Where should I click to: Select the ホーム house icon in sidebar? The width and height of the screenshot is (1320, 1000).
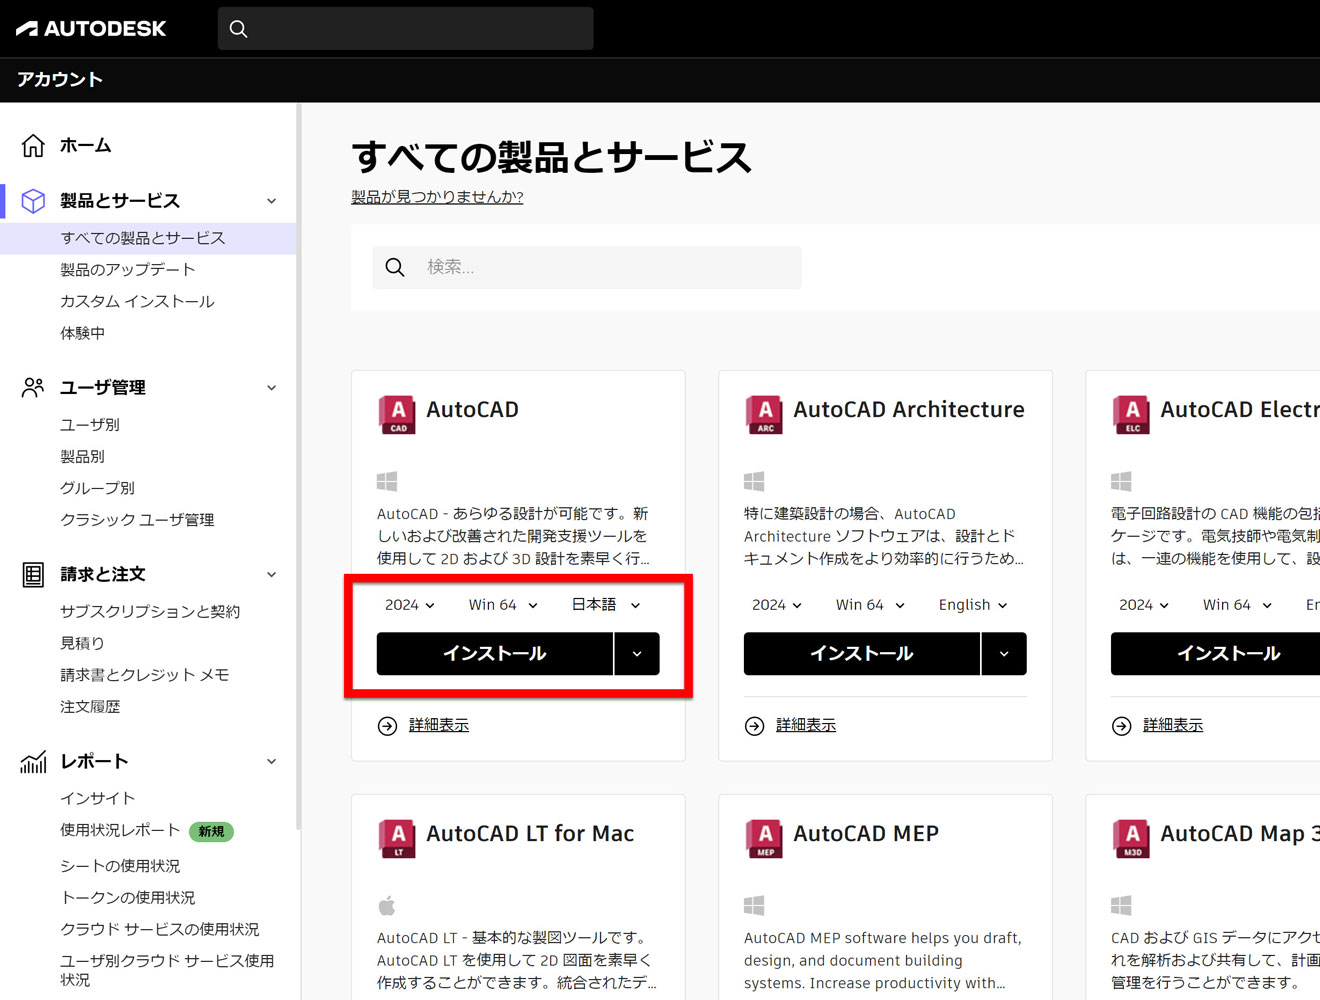[x=33, y=145]
